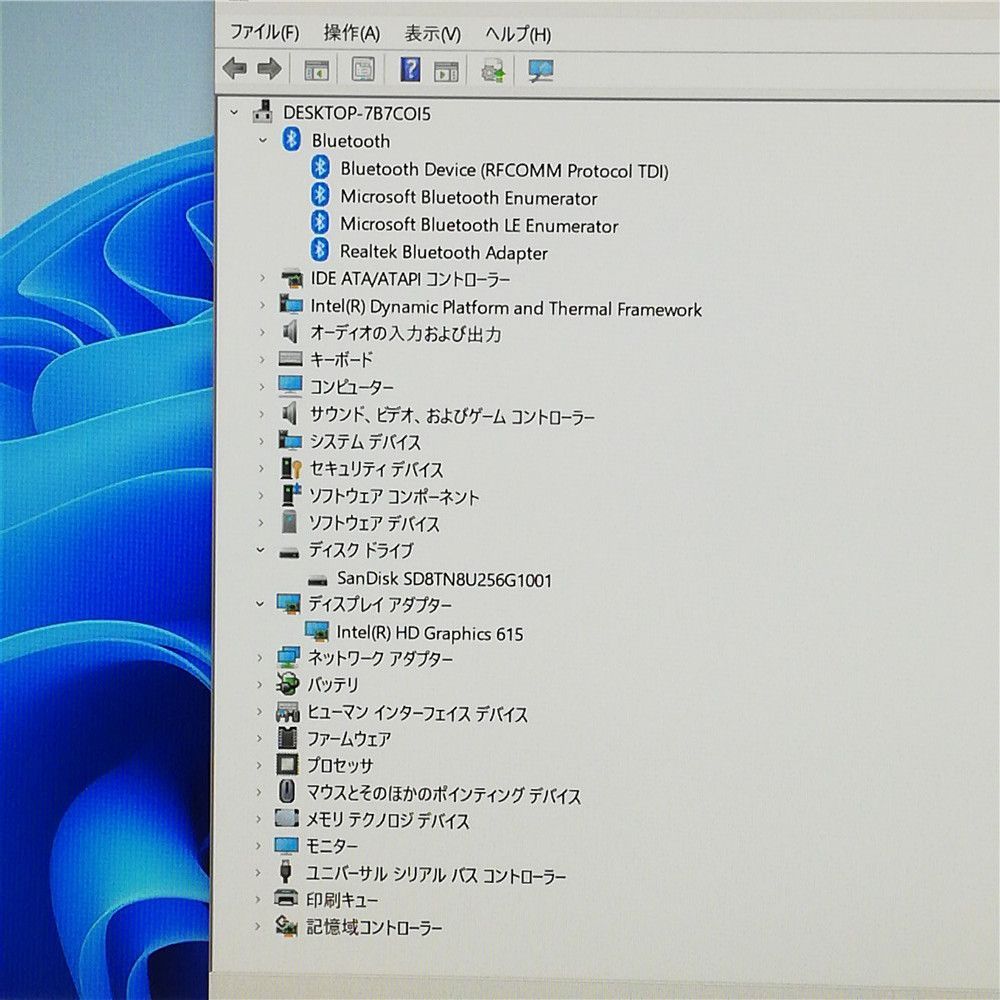This screenshot has width=1000, height=1000.
Task: Open the 表示(V) menu
Action: tap(432, 34)
